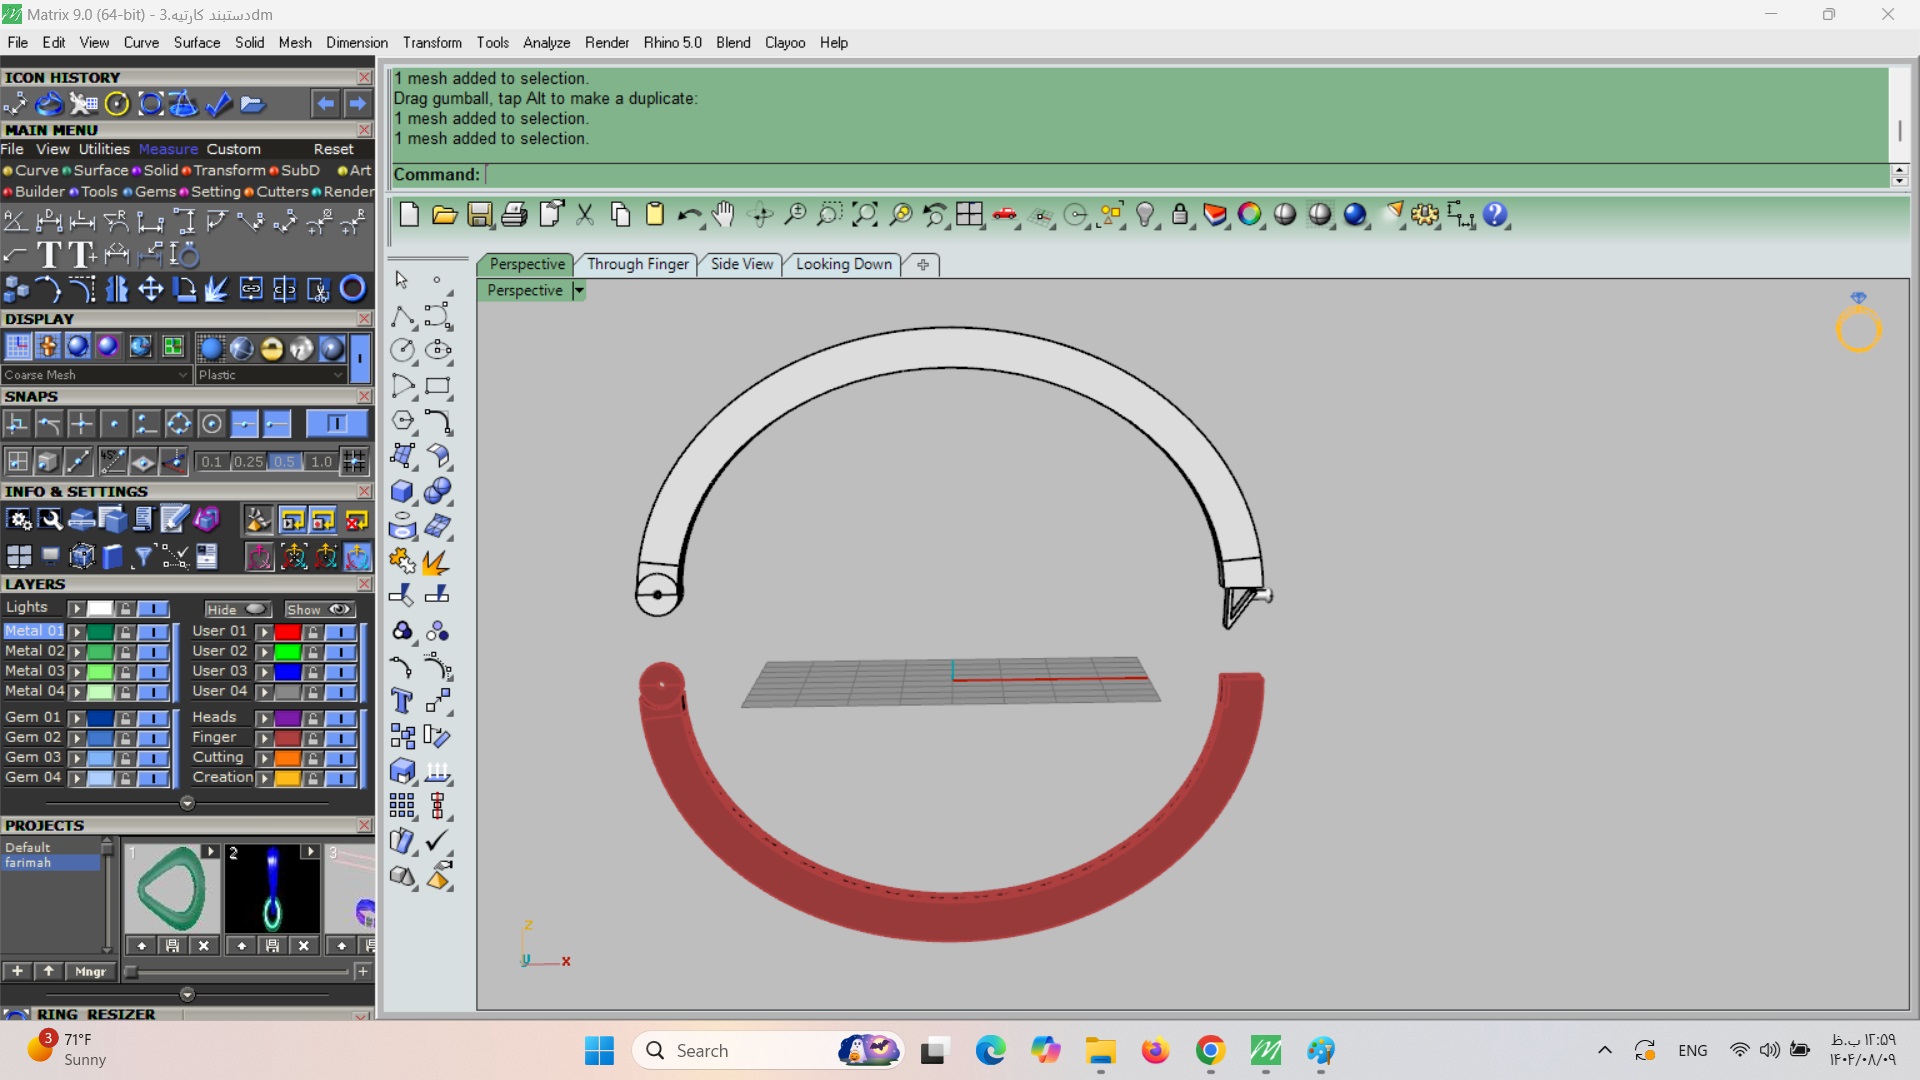The width and height of the screenshot is (1920, 1080).
Task: Click the light bulb icon
Action: point(1146,214)
